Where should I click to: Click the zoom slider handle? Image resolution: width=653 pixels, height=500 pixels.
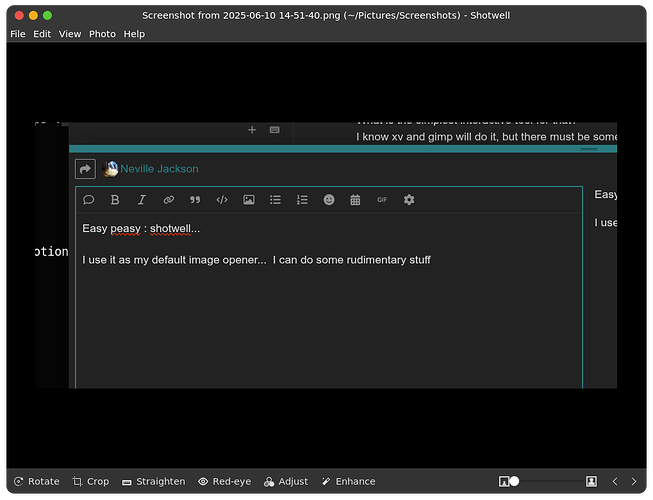coord(514,481)
